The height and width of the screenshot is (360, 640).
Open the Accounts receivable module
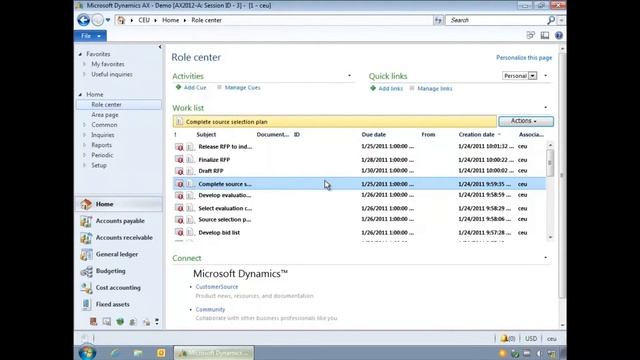118,238
